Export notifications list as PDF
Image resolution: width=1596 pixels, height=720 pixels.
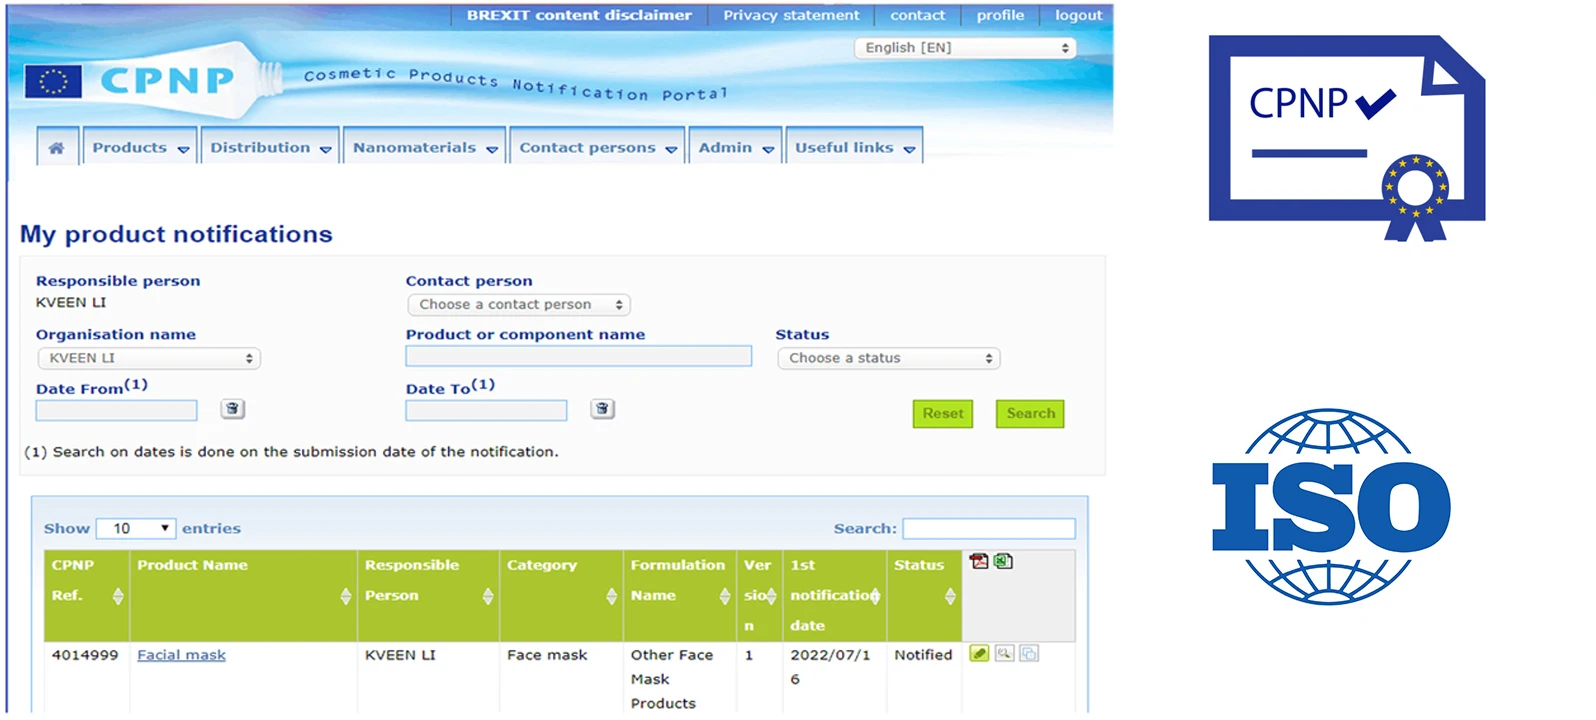click(x=979, y=561)
